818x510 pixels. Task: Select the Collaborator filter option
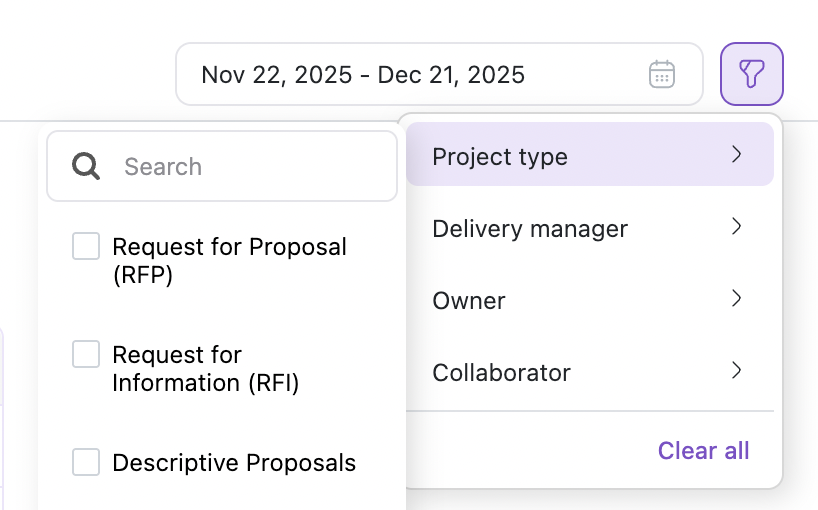pos(501,372)
